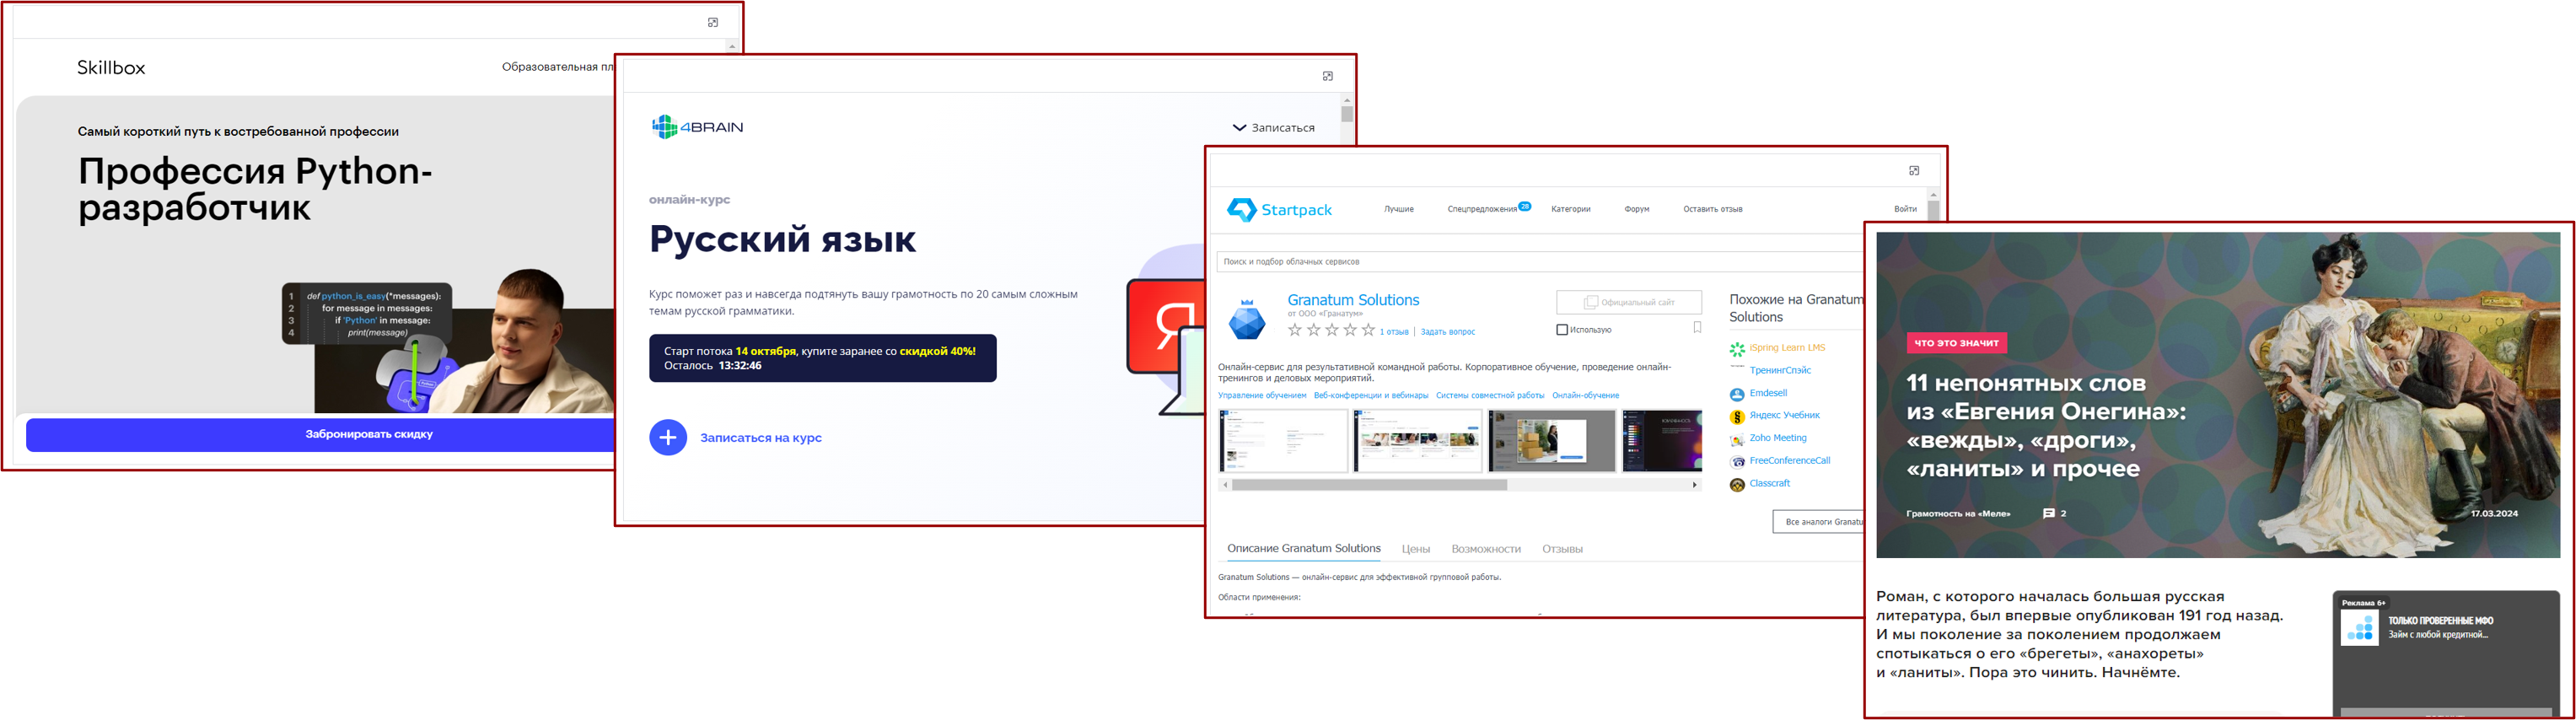Click the gallery scroll-left arrow
Image resolution: width=2576 pixels, height=720 pixels.
click(1225, 485)
